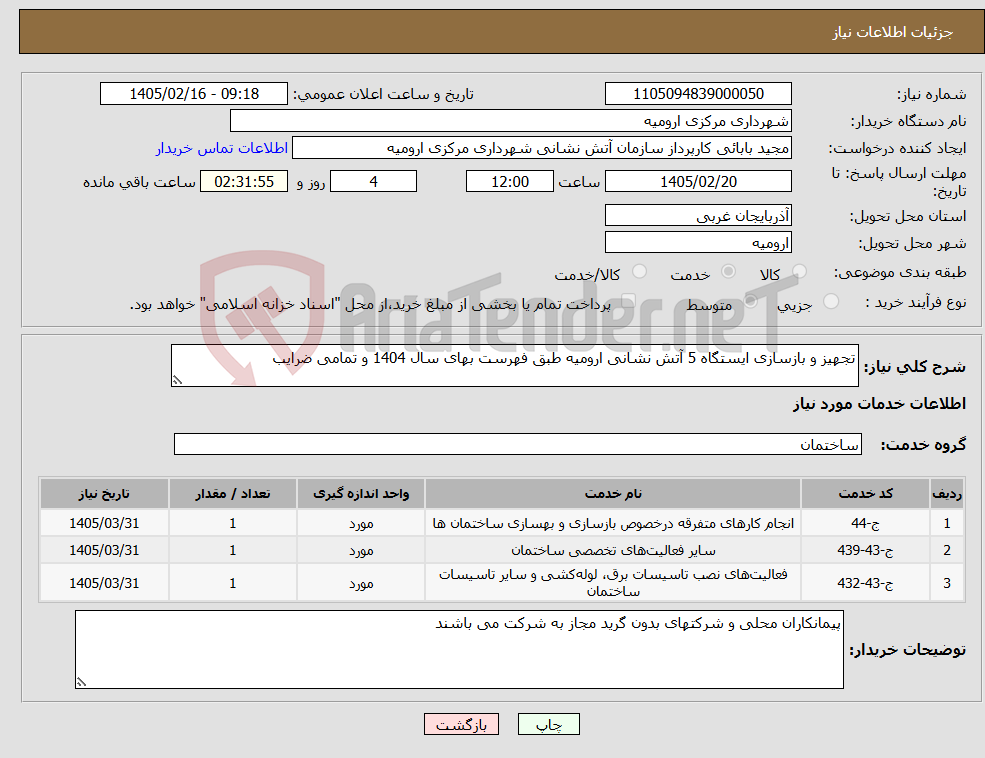Select the کالا radio button
Screen dimensions: 985x758
pyautogui.click(x=799, y=271)
